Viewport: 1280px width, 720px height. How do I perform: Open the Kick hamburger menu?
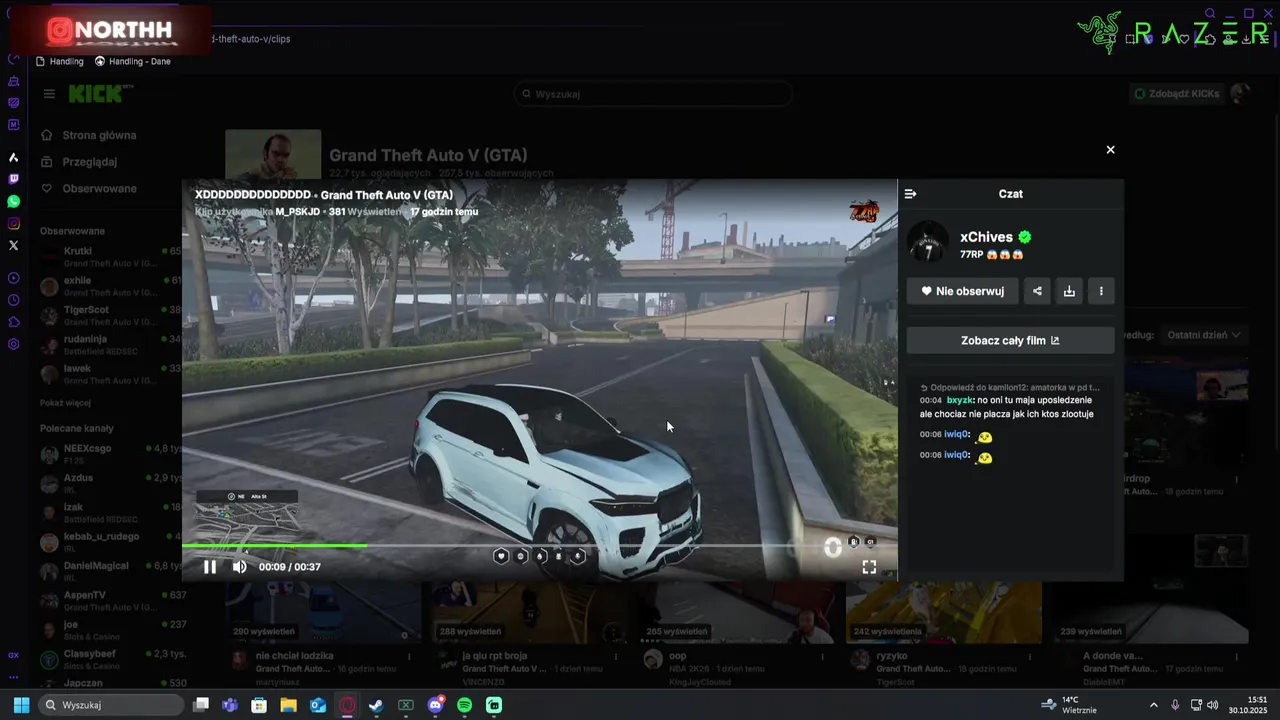click(49, 94)
